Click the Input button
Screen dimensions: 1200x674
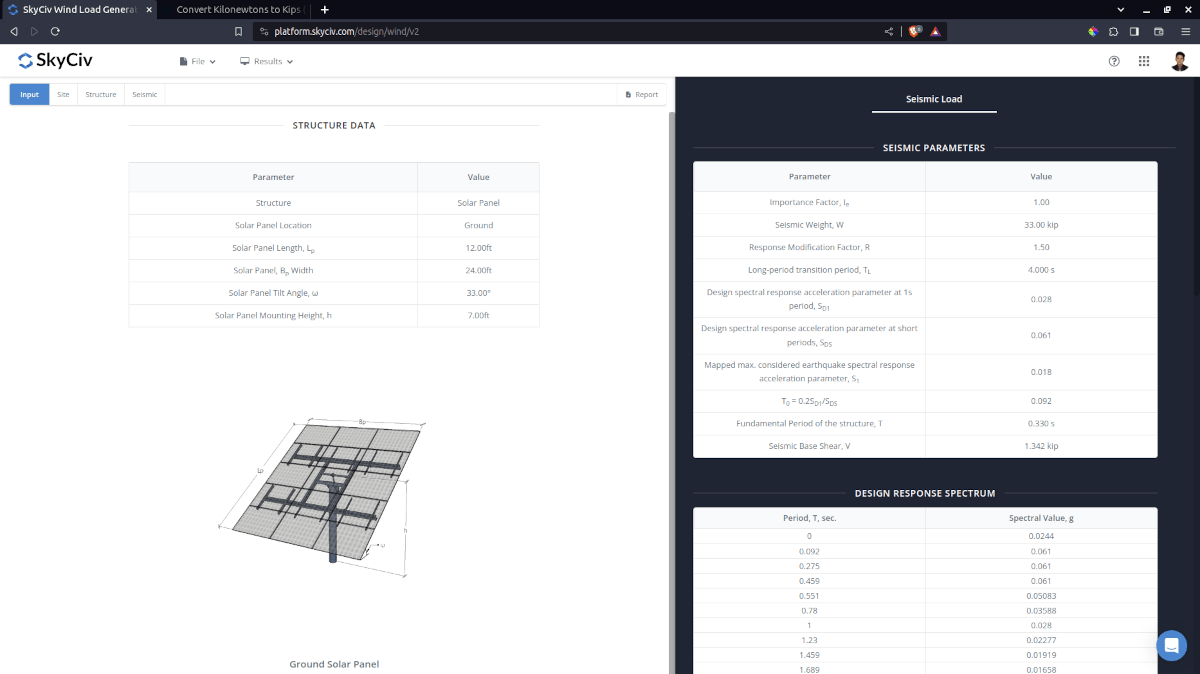pos(29,93)
